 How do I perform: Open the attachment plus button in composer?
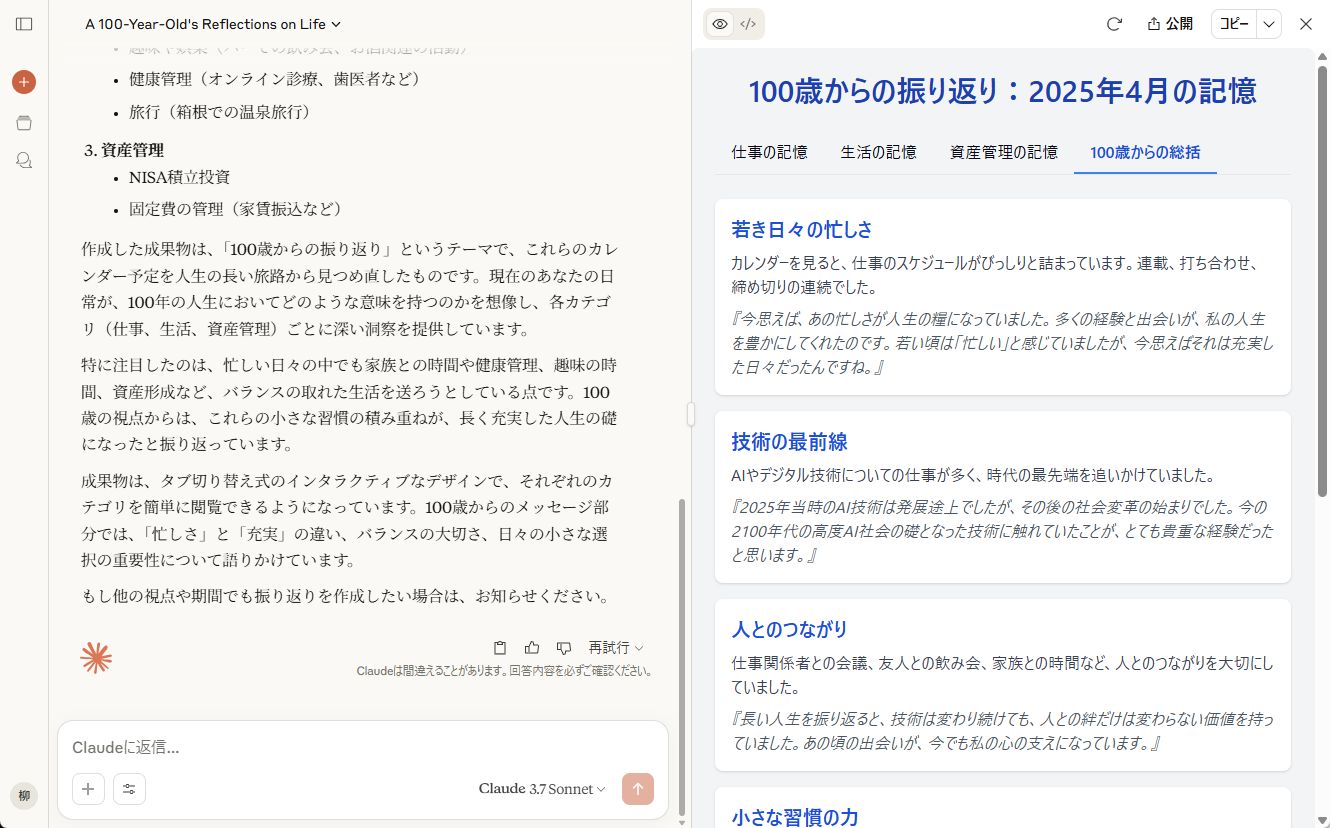pyautogui.click(x=88, y=789)
